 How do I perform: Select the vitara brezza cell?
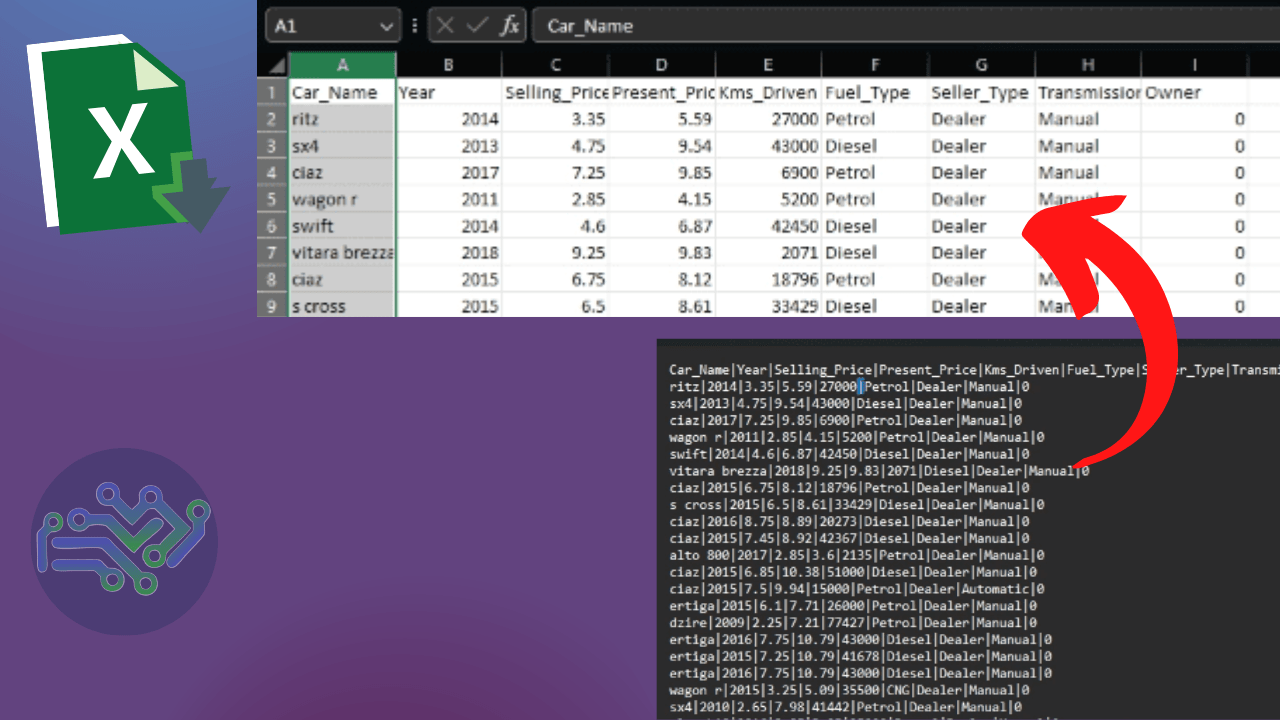click(342, 253)
